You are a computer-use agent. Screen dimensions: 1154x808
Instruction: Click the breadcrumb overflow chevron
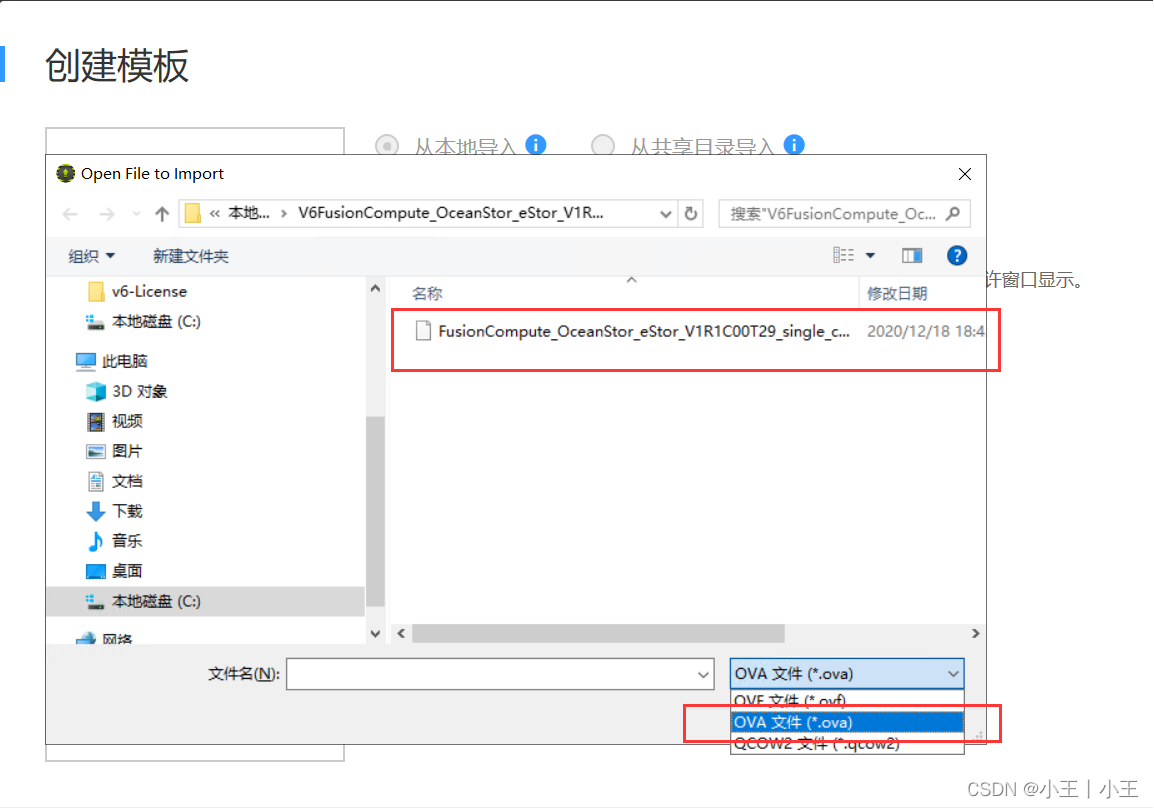pyautogui.click(x=215, y=213)
